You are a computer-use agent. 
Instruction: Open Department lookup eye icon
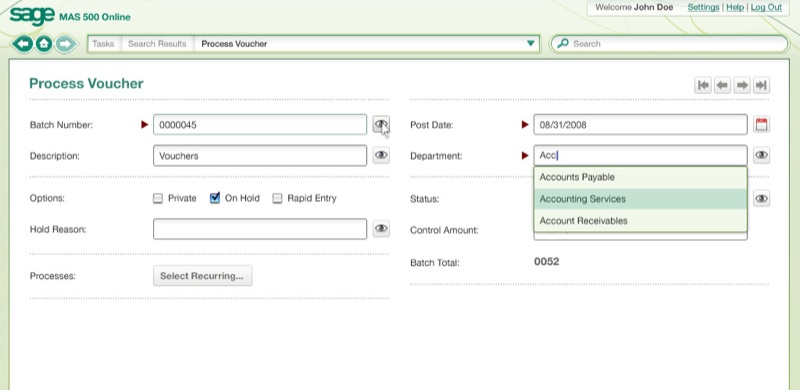(x=761, y=155)
